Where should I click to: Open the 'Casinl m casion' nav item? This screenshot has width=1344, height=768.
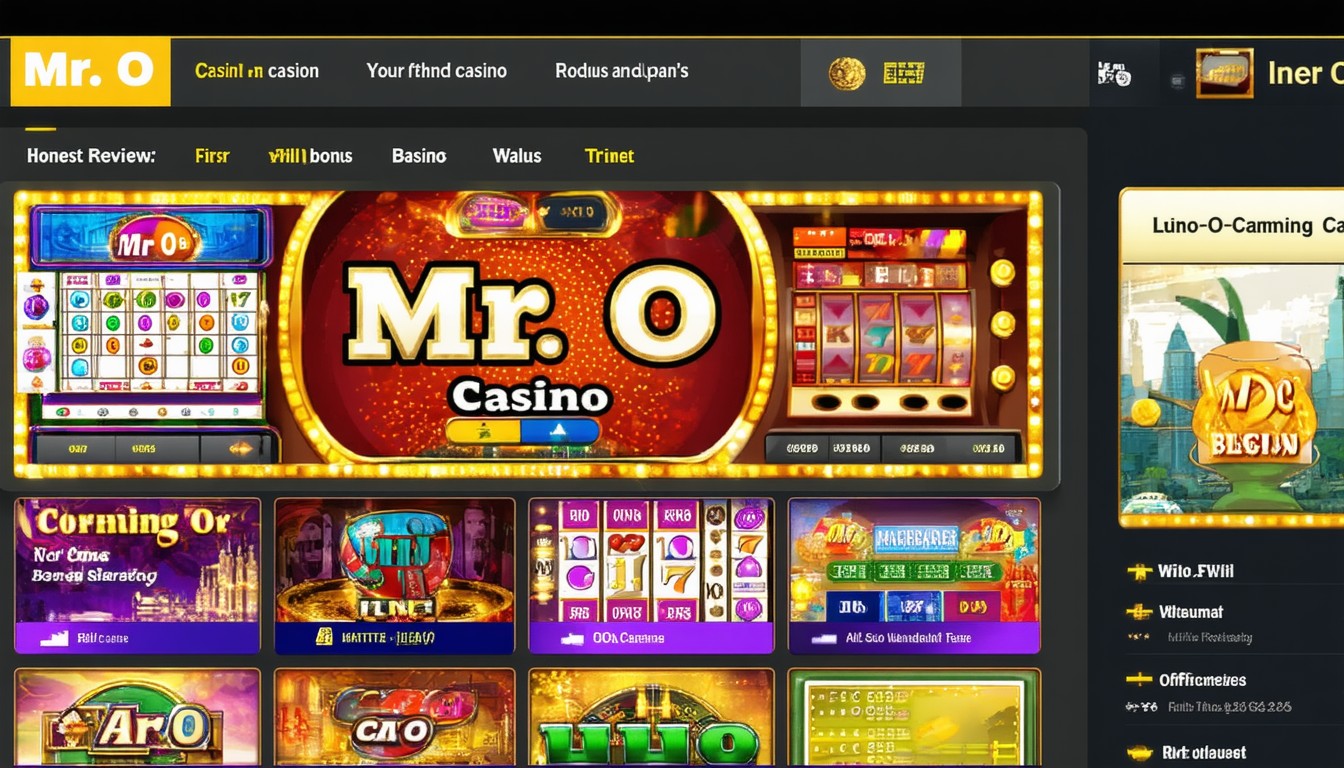point(257,71)
